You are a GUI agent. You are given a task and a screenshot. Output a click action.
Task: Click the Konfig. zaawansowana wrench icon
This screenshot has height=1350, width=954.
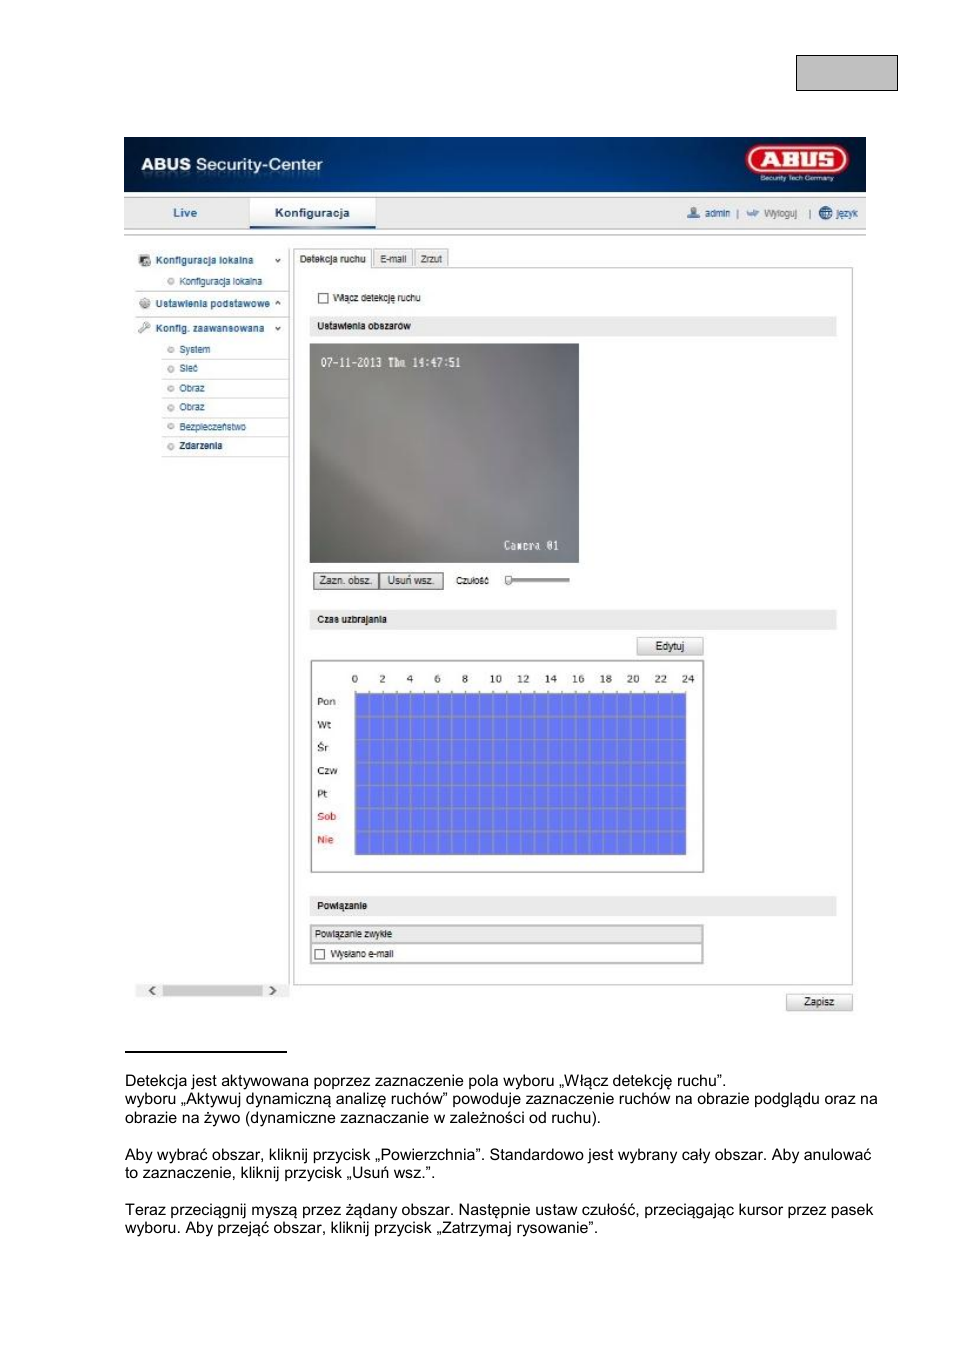(145, 328)
